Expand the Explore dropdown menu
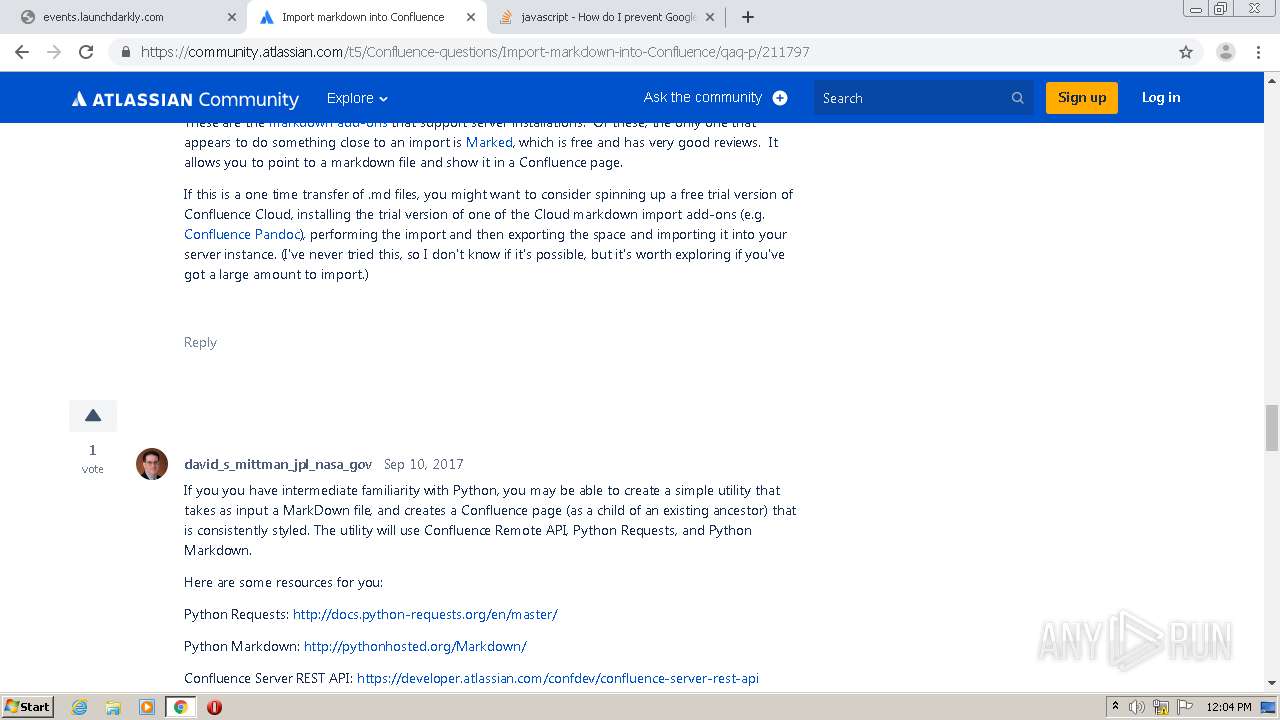The height and width of the screenshot is (720, 1280). click(357, 98)
